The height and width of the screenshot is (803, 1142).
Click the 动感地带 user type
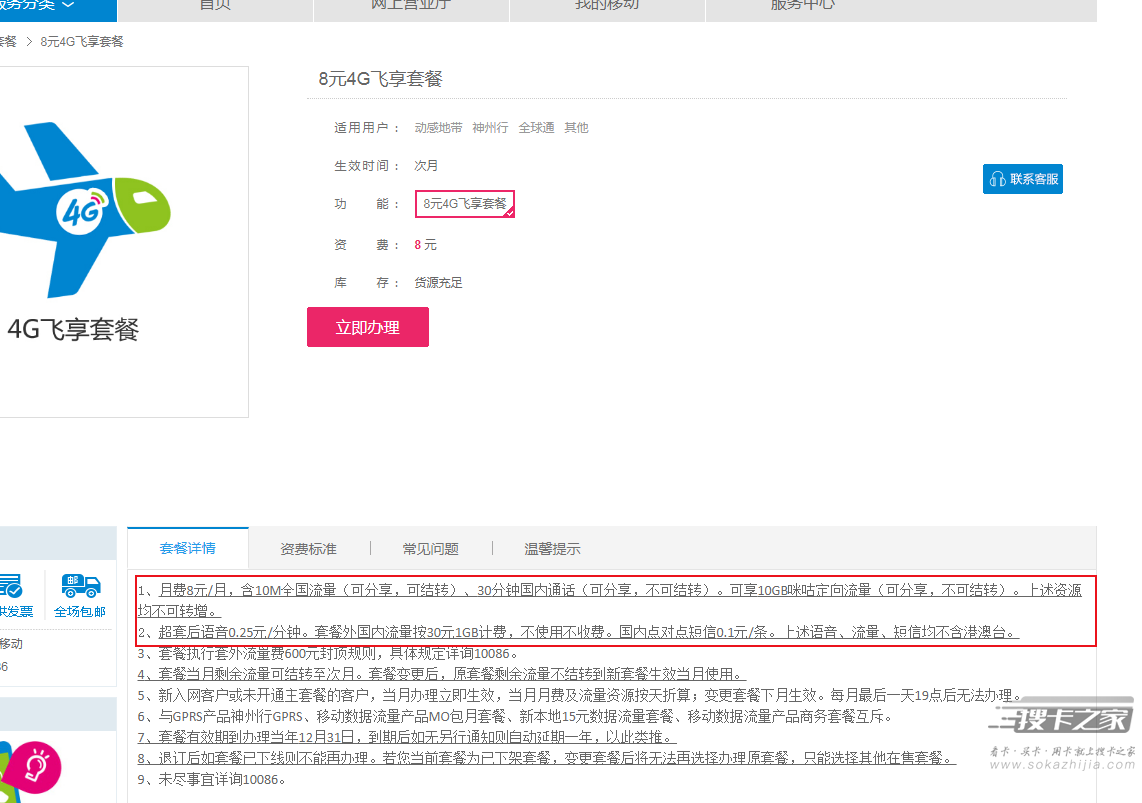tap(438, 127)
